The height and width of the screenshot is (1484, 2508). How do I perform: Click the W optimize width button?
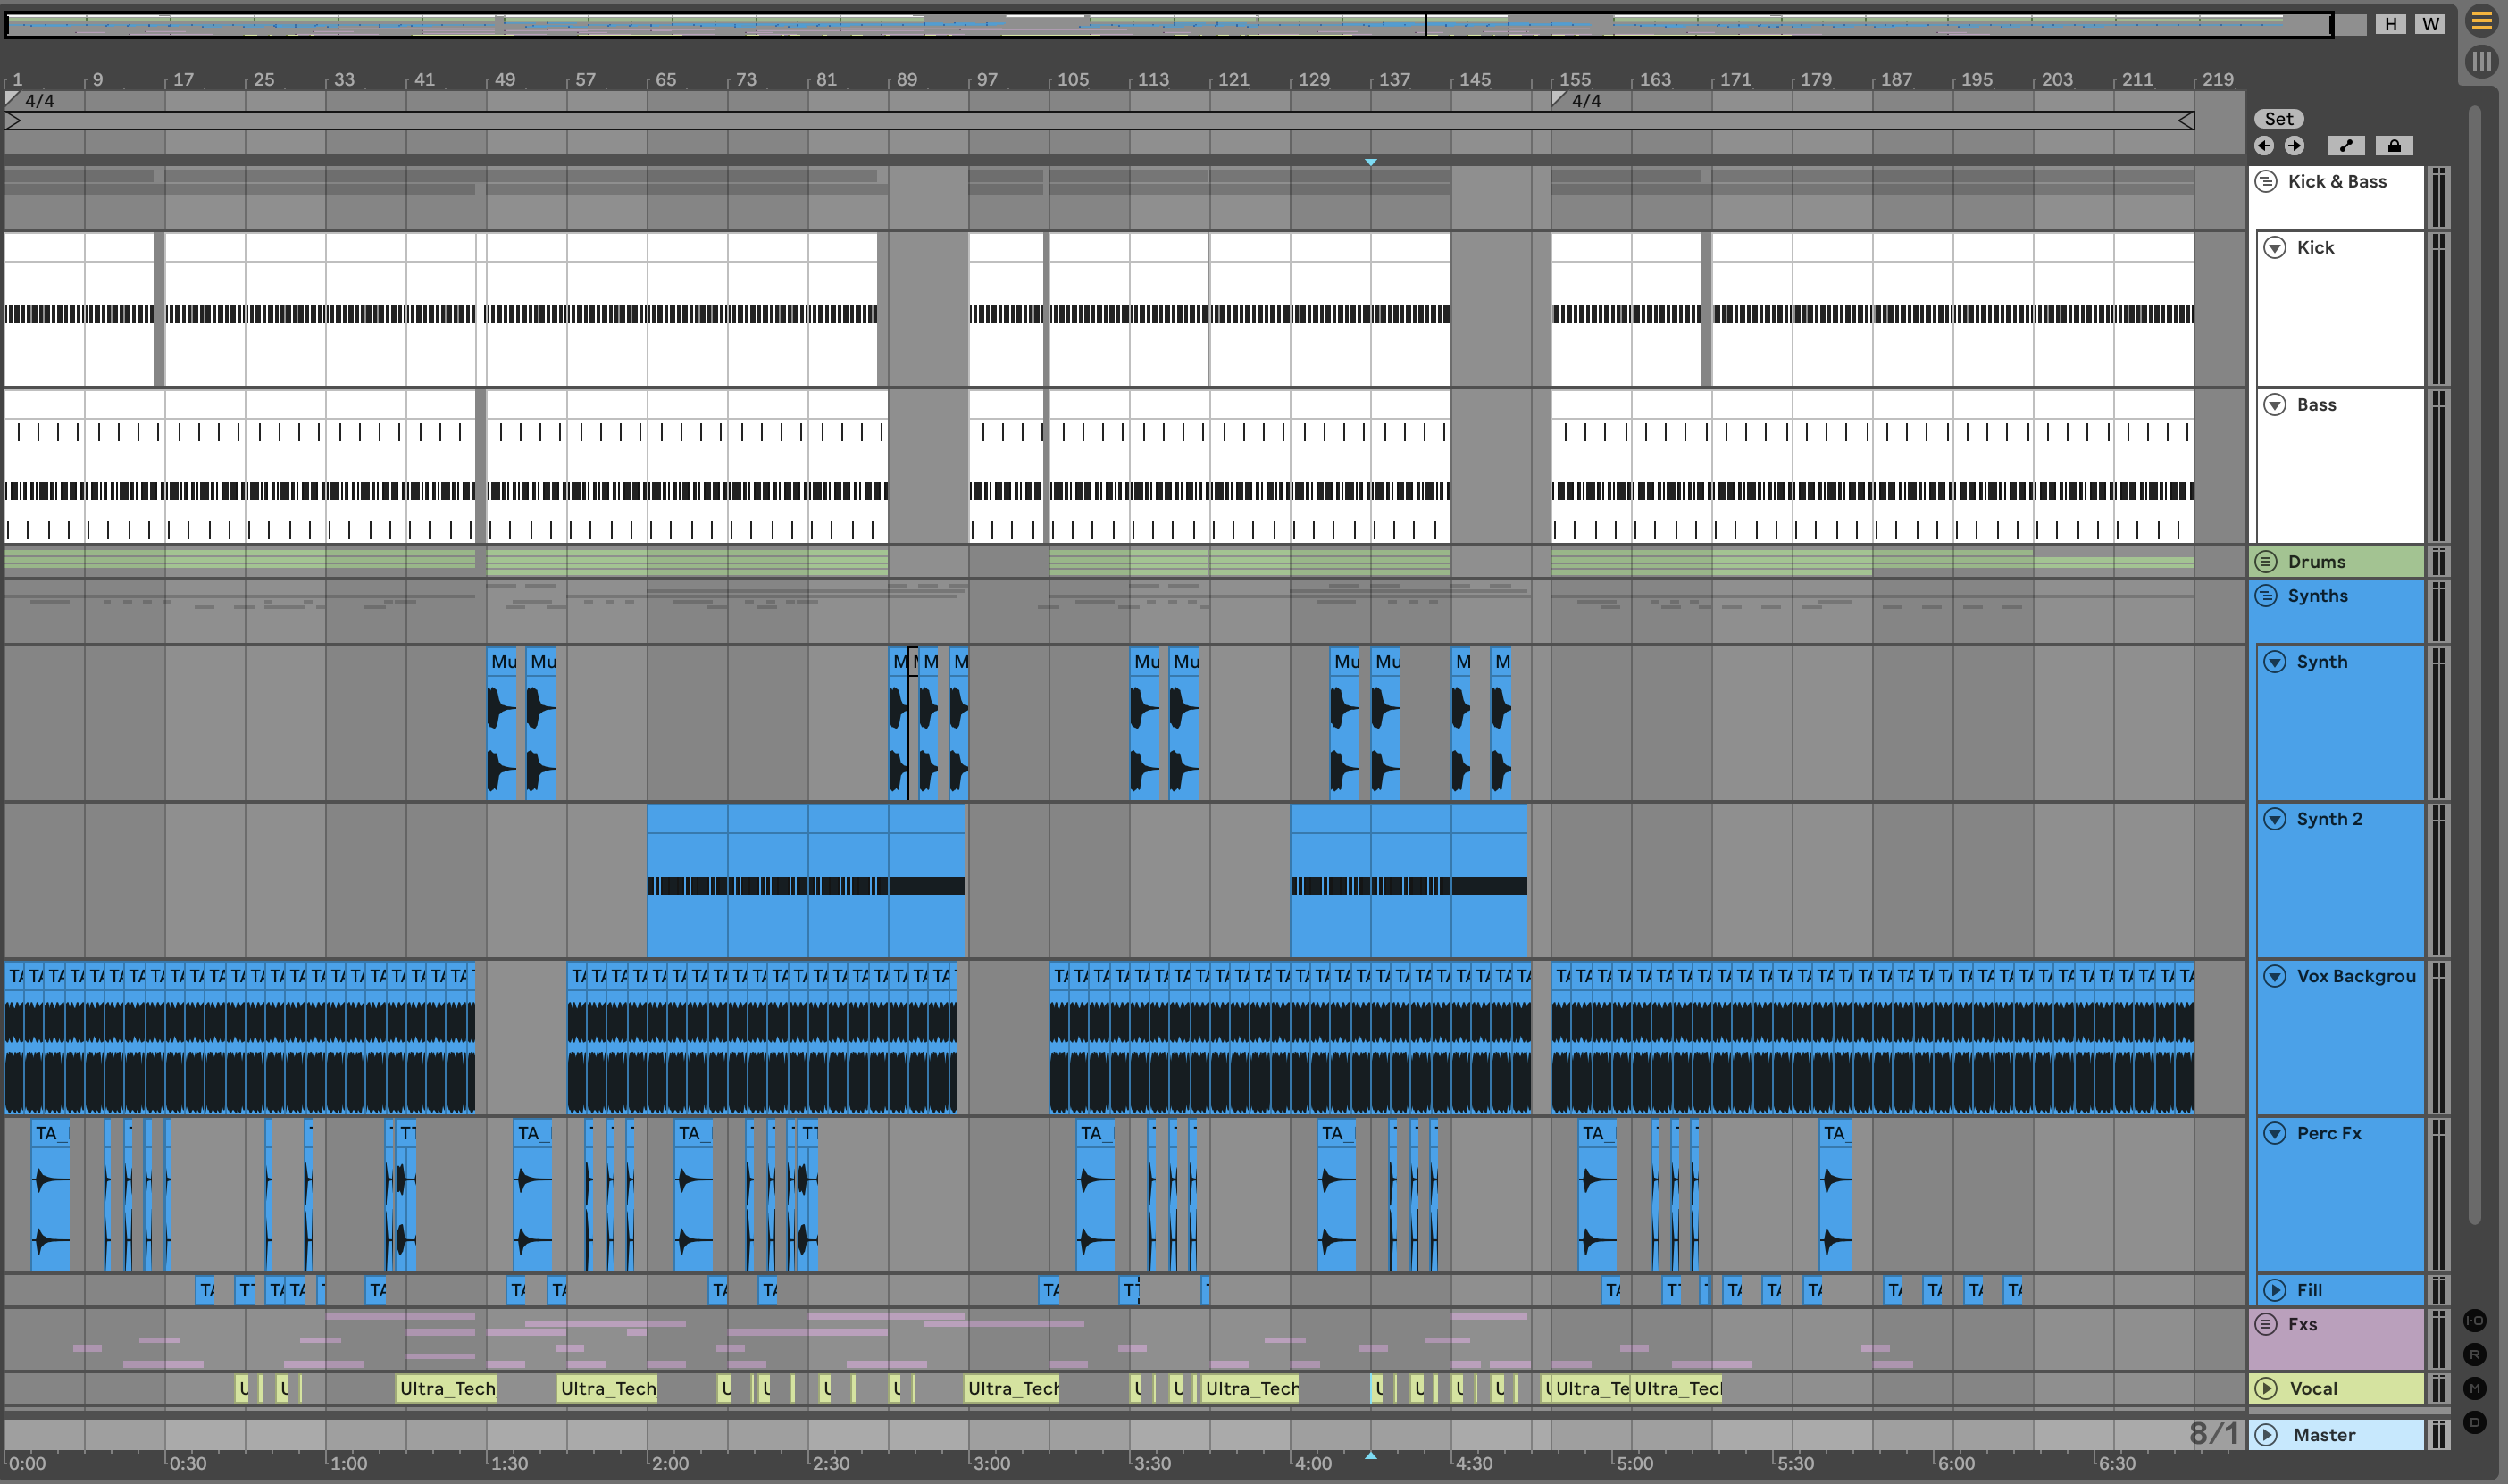pos(2430,24)
